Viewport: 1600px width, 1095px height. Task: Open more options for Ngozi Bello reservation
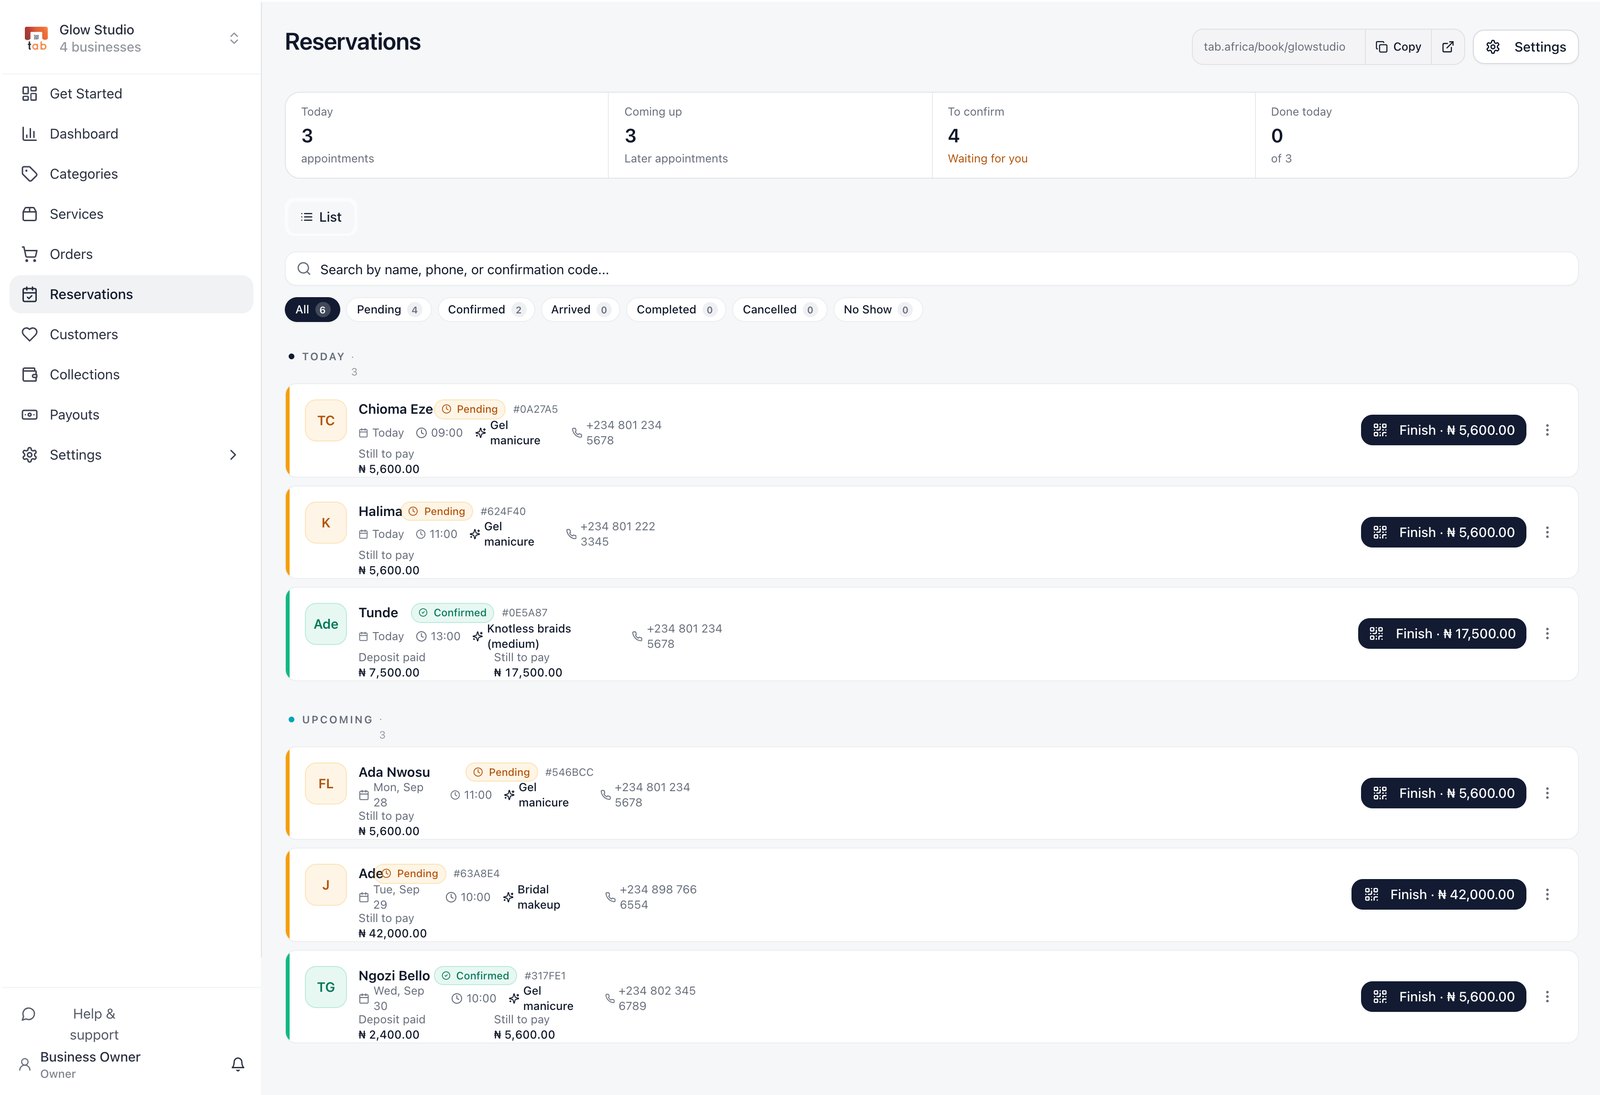click(1547, 997)
